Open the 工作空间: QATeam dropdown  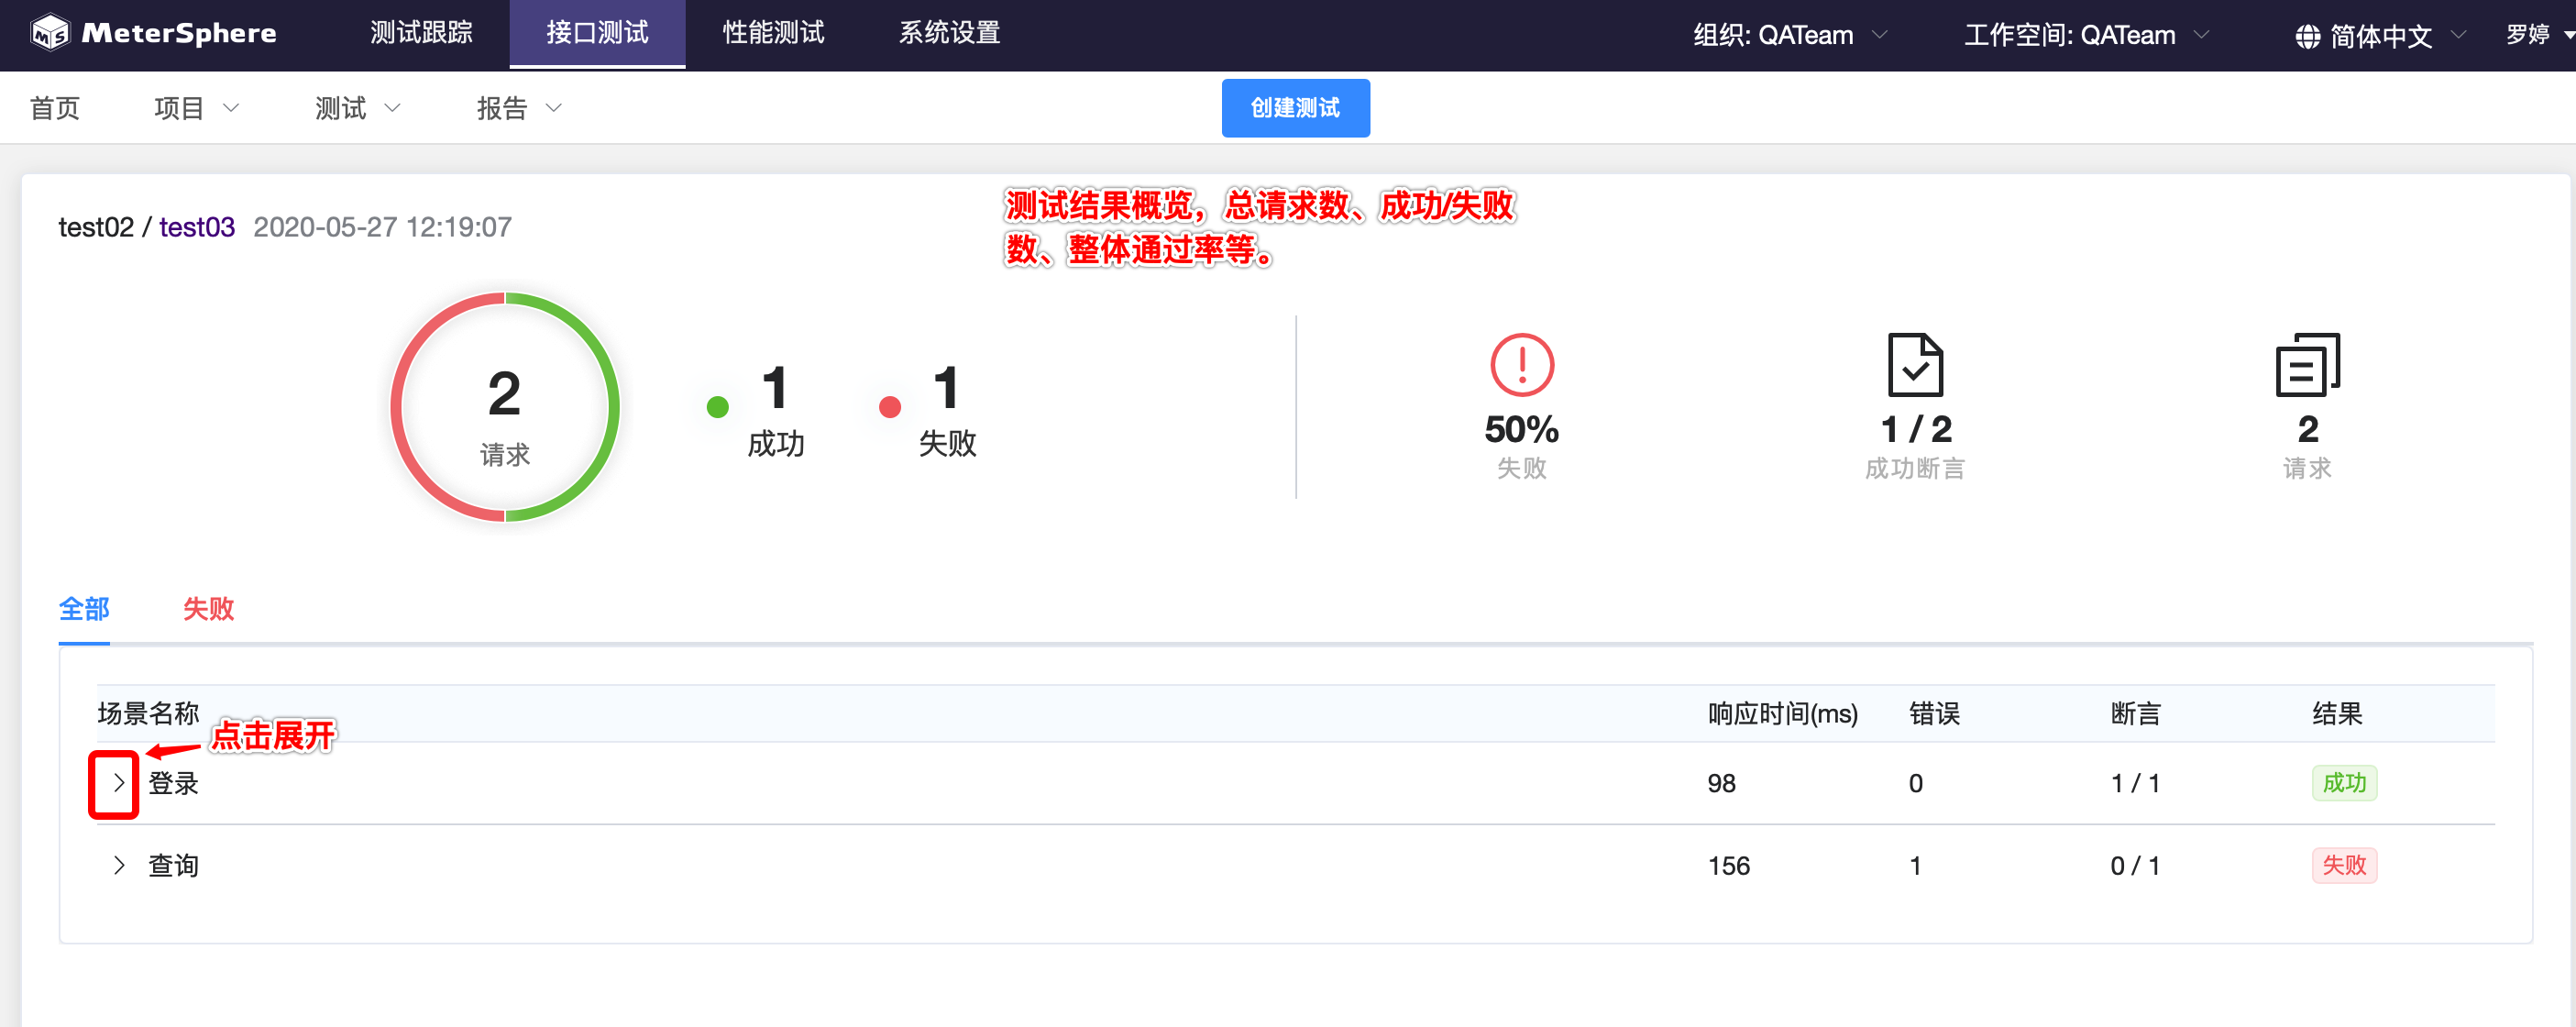[2086, 35]
